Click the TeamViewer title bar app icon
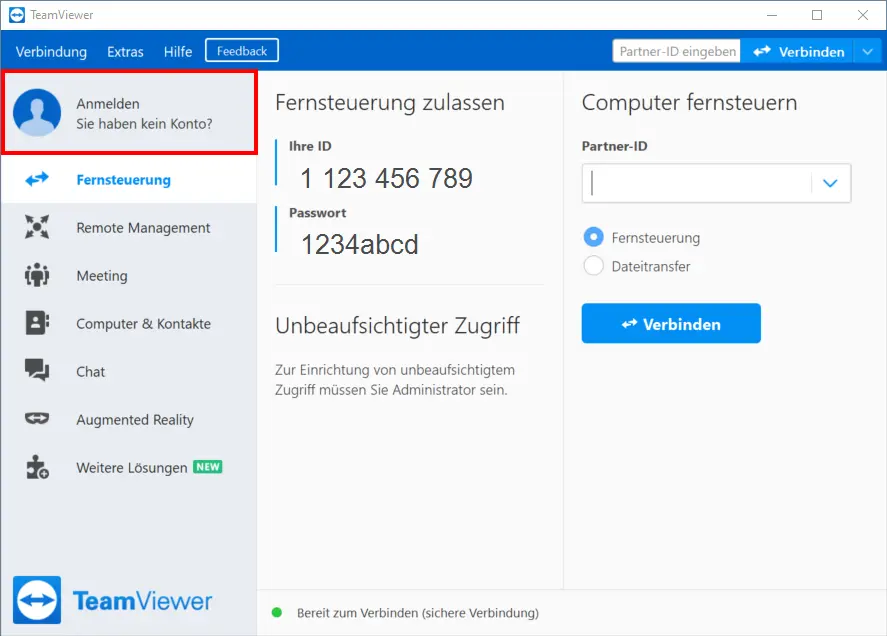The height and width of the screenshot is (636, 887). (17, 15)
